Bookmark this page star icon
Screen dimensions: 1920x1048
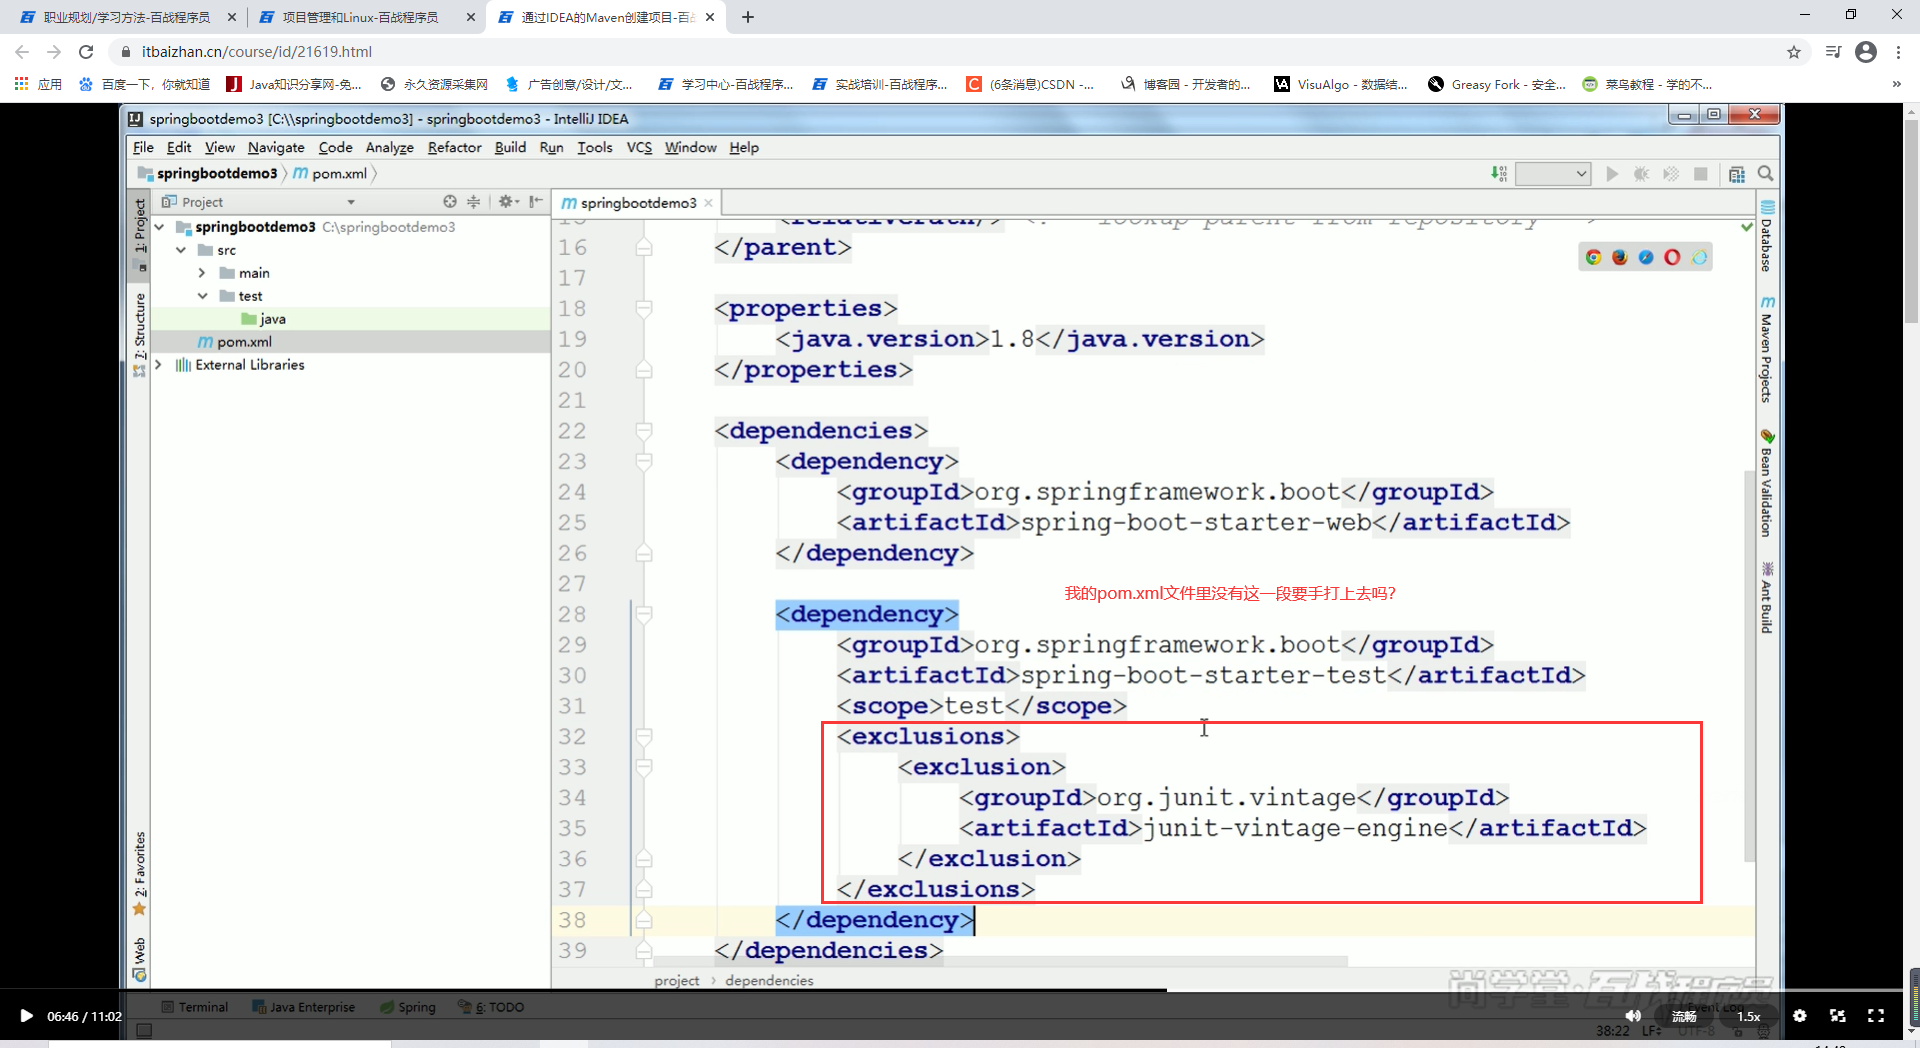coord(1794,52)
